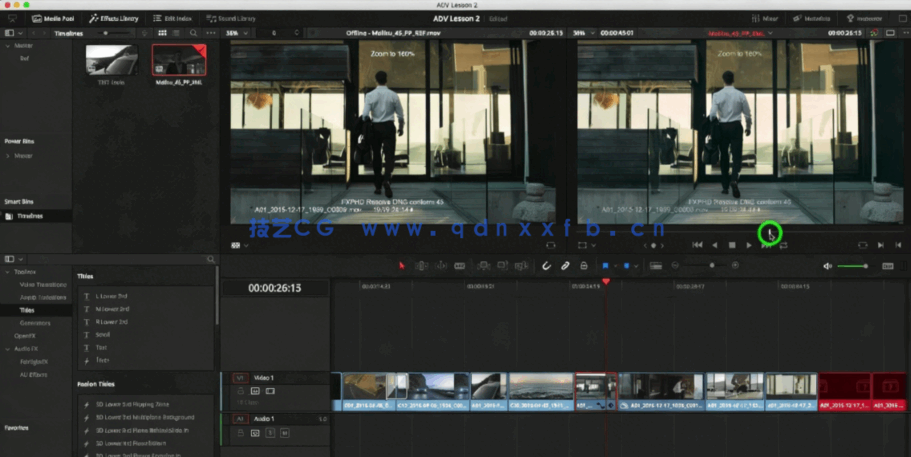Play the timeline viewer in reverse

pyautogui.click(x=715, y=245)
